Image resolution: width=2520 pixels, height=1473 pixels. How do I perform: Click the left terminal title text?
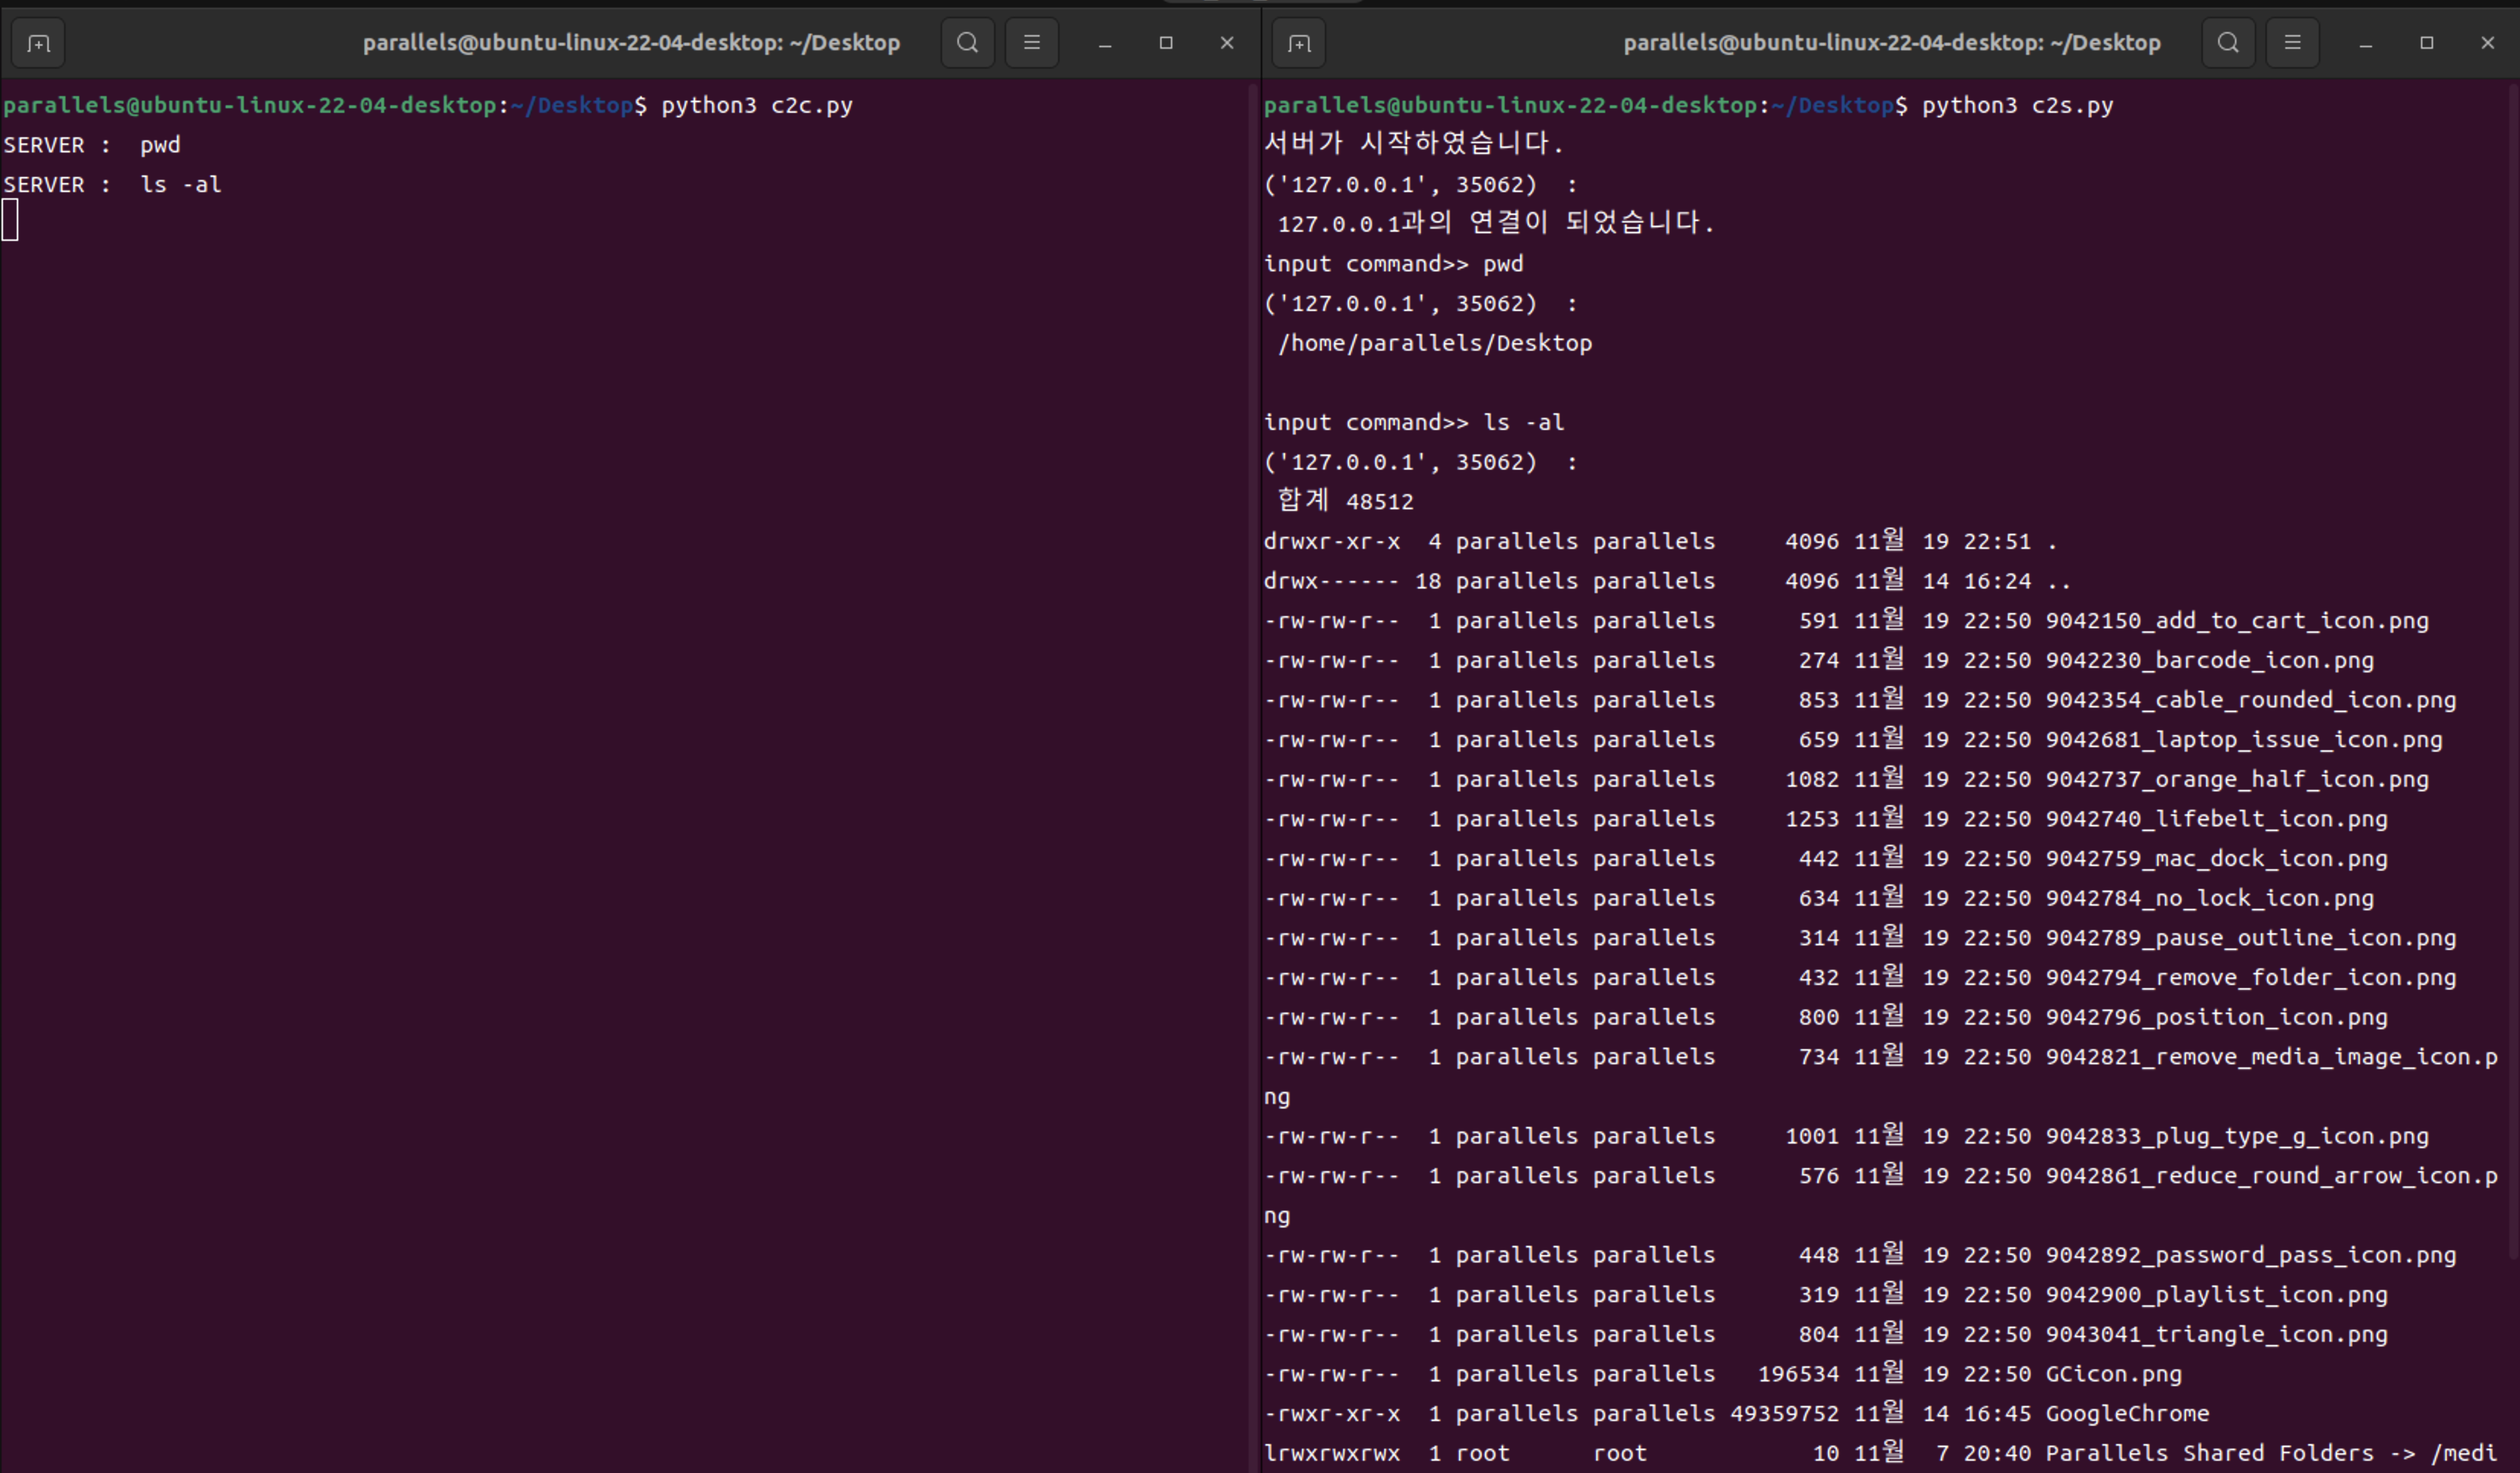(x=631, y=43)
